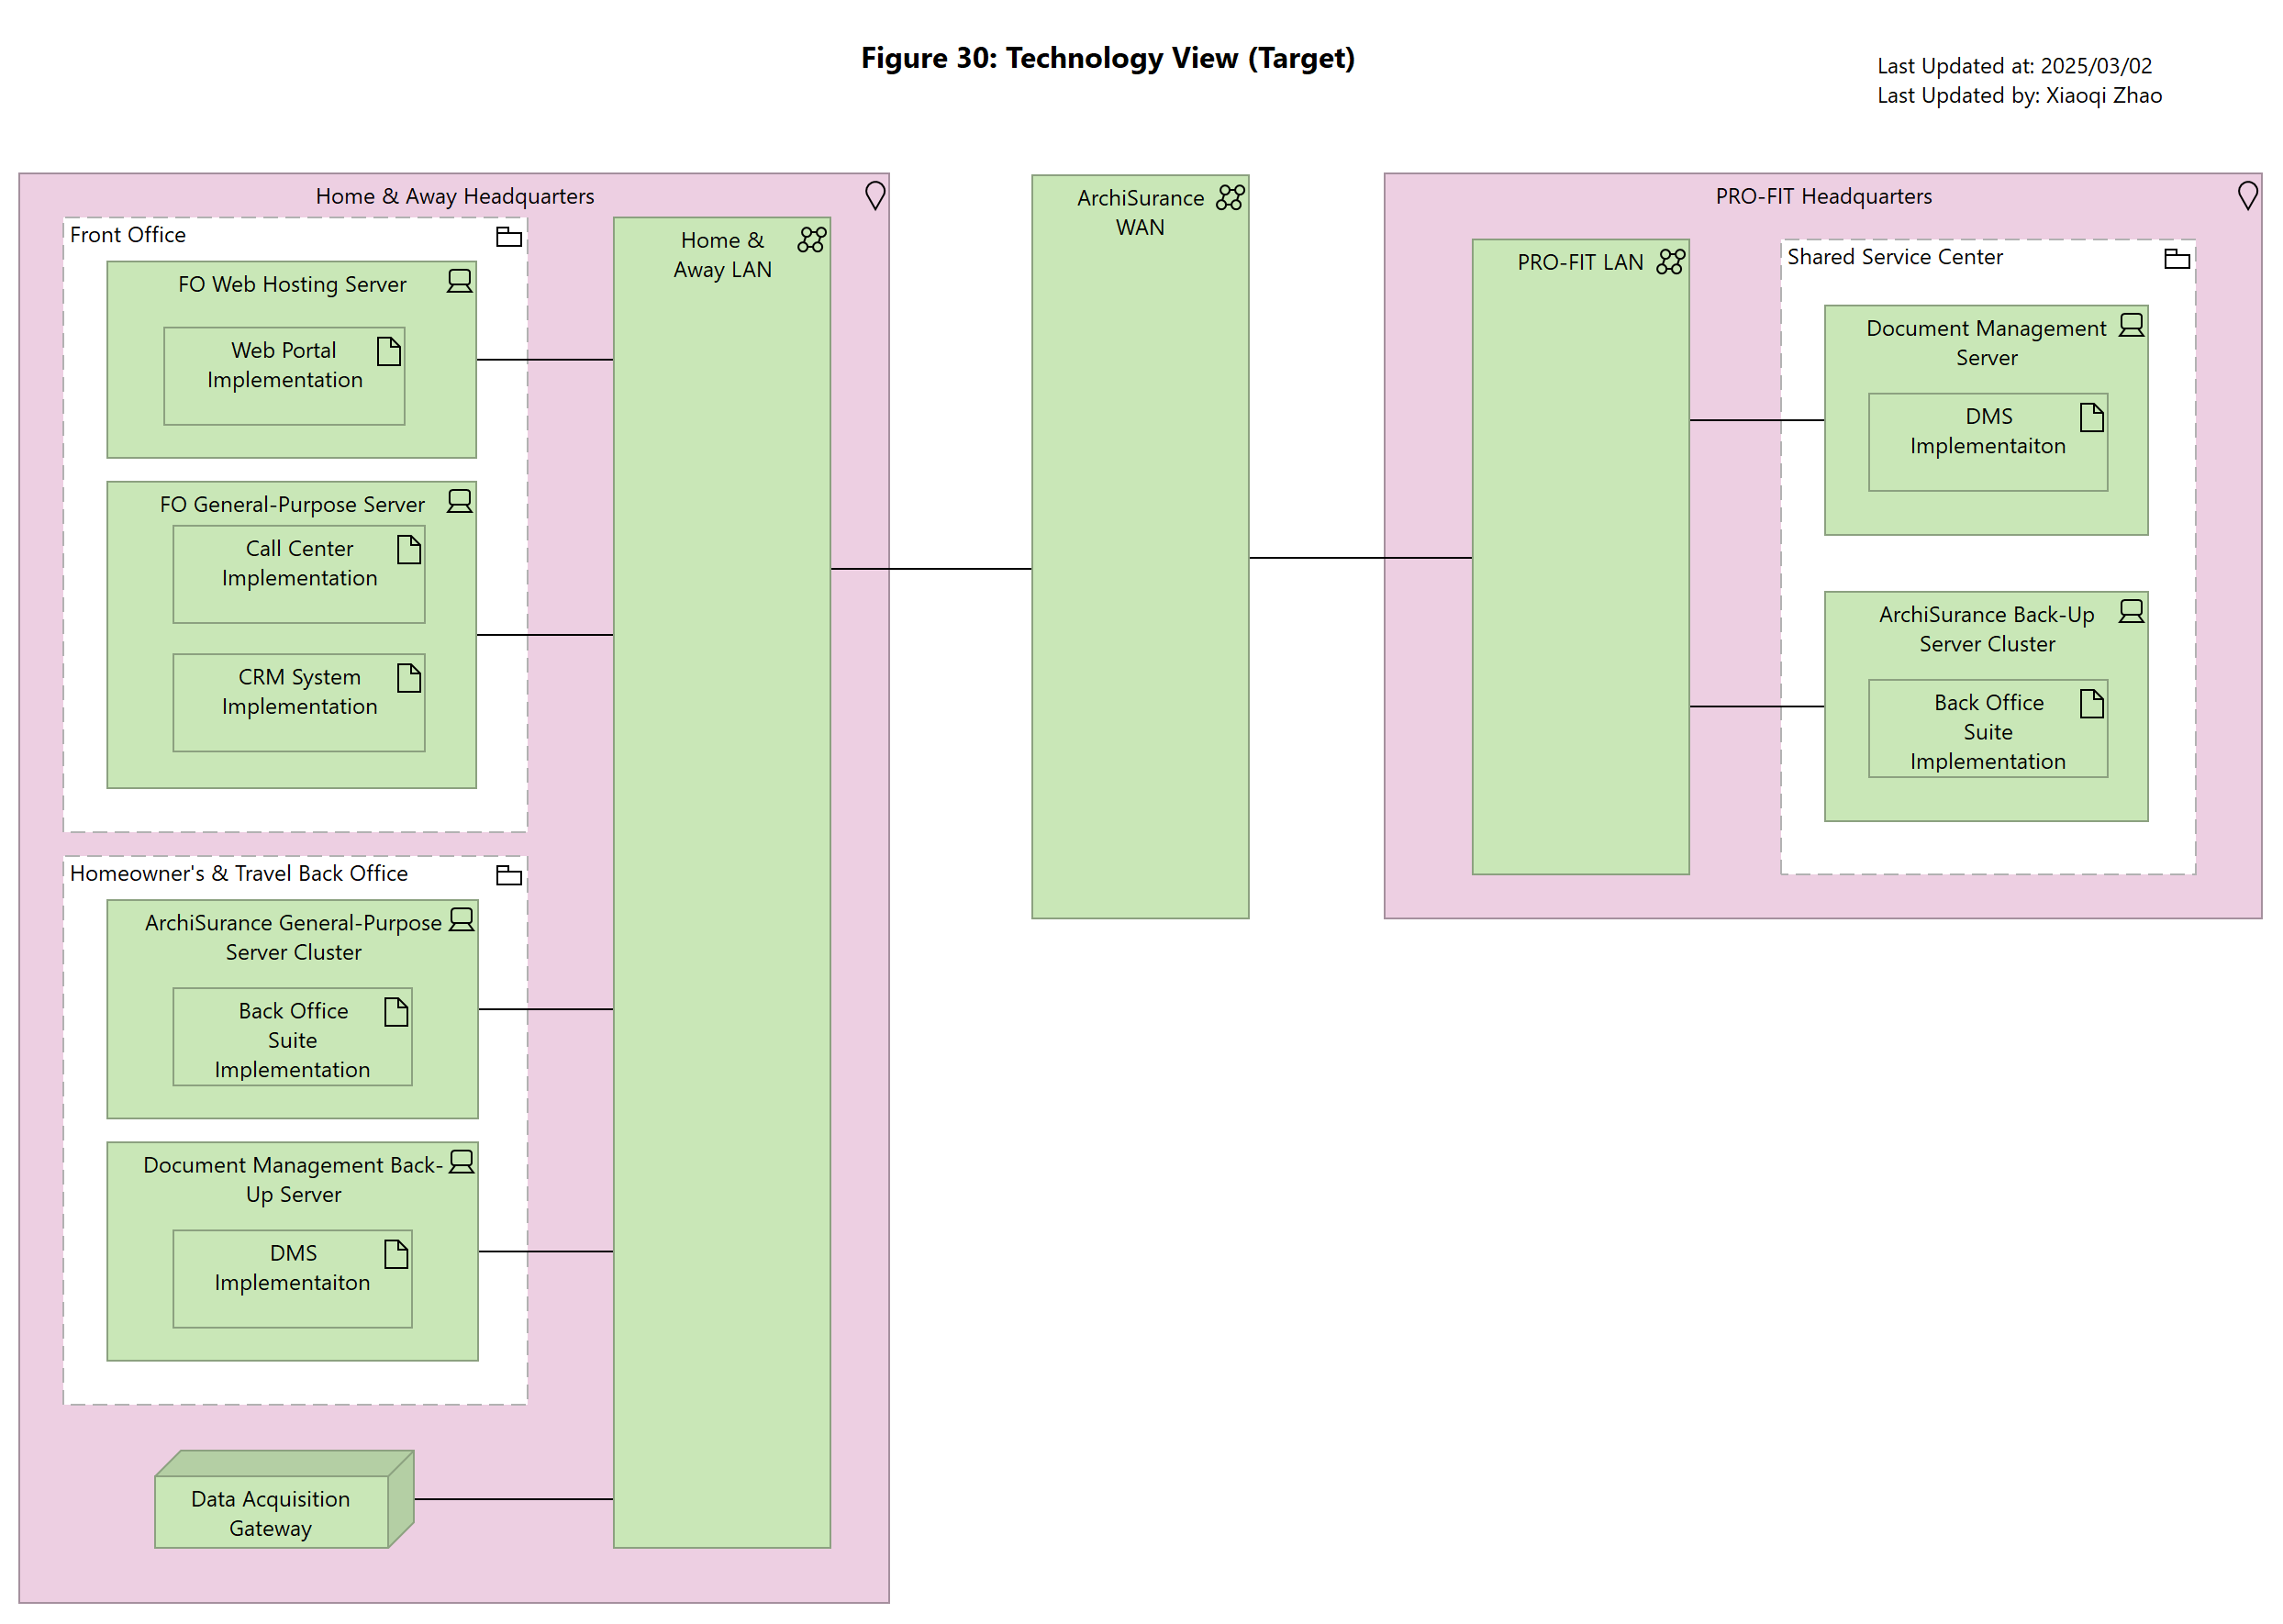Image resolution: width=2283 pixels, height=1624 pixels.
Task: Click the Last Updated at: 2025/03/02 text
Action: [2014, 66]
